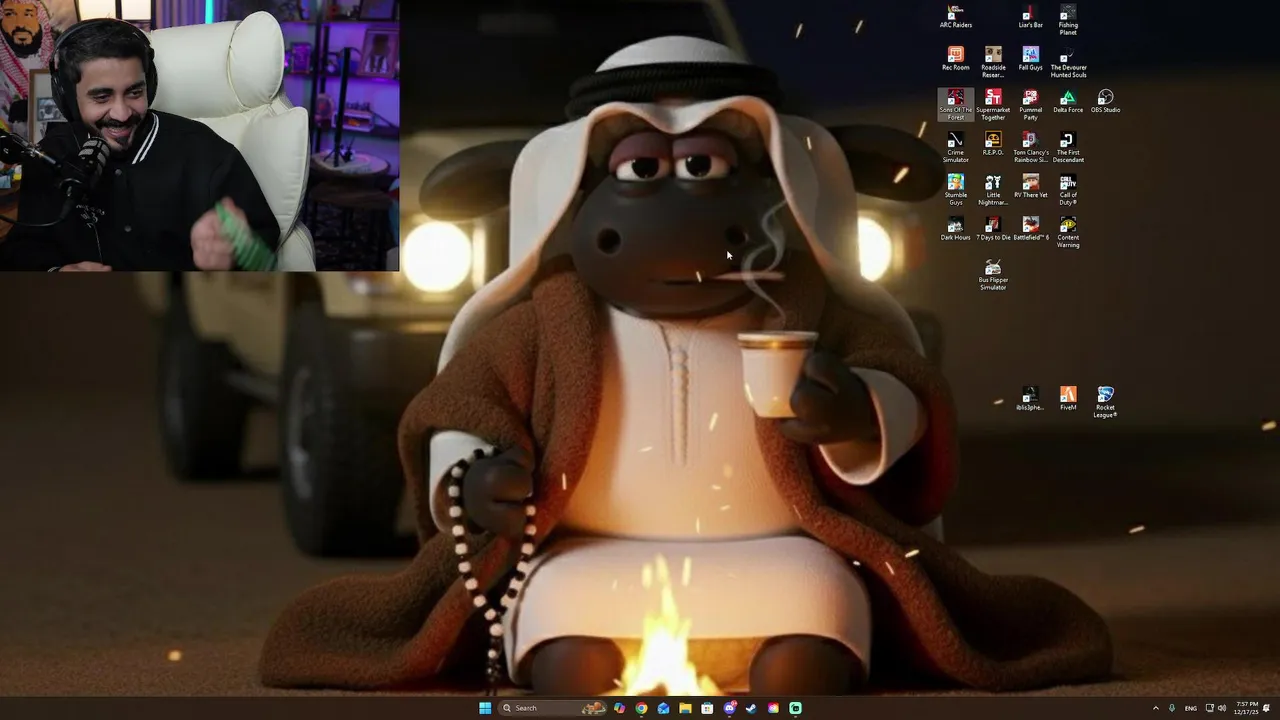The image size is (1280, 720).
Task: Open the green chat-bubble taskbar app
Action: (x=795, y=708)
